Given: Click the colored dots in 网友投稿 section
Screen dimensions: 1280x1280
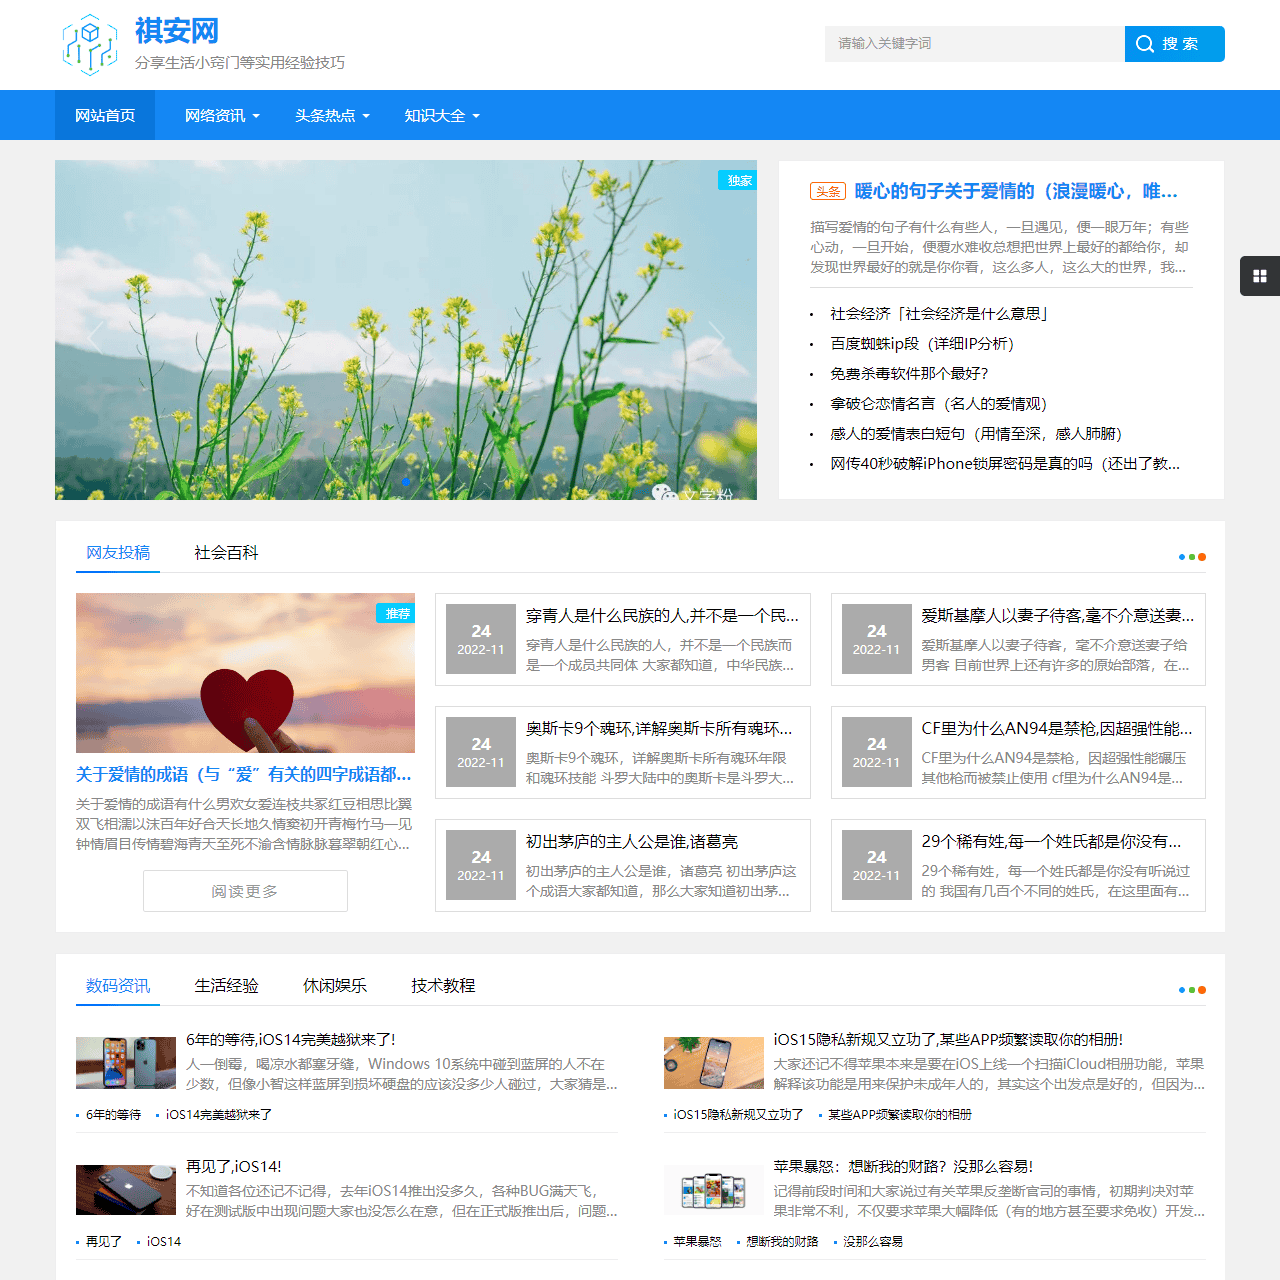Looking at the screenshot, I should point(1192,557).
